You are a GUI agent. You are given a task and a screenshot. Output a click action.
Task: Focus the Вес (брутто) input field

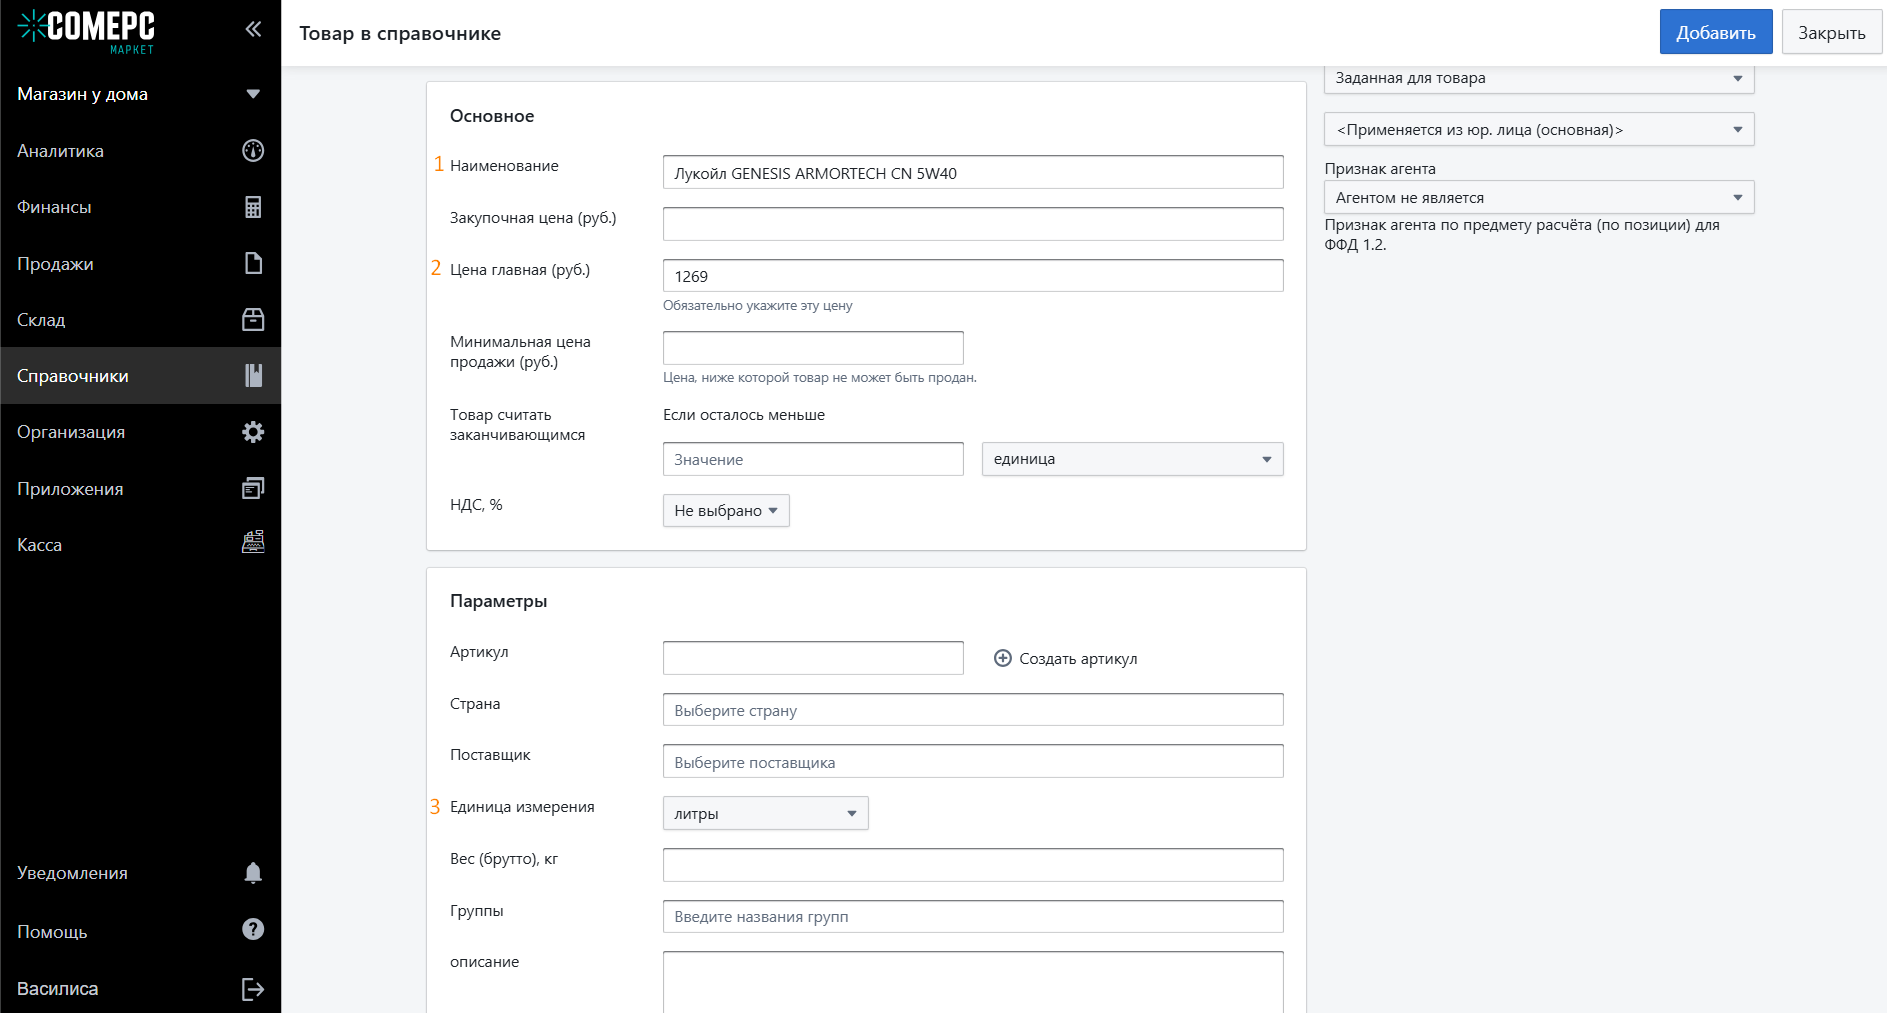coord(973,865)
